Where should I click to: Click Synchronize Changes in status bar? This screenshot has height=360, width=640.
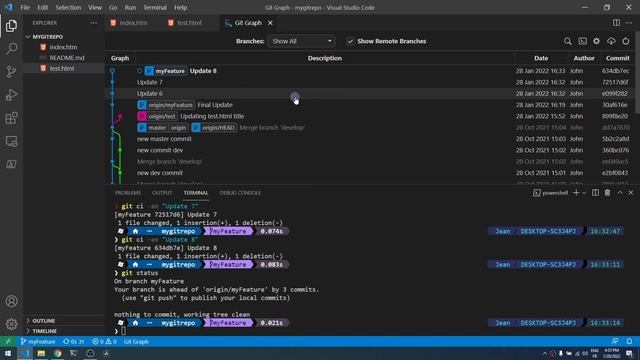click(73, 342)
